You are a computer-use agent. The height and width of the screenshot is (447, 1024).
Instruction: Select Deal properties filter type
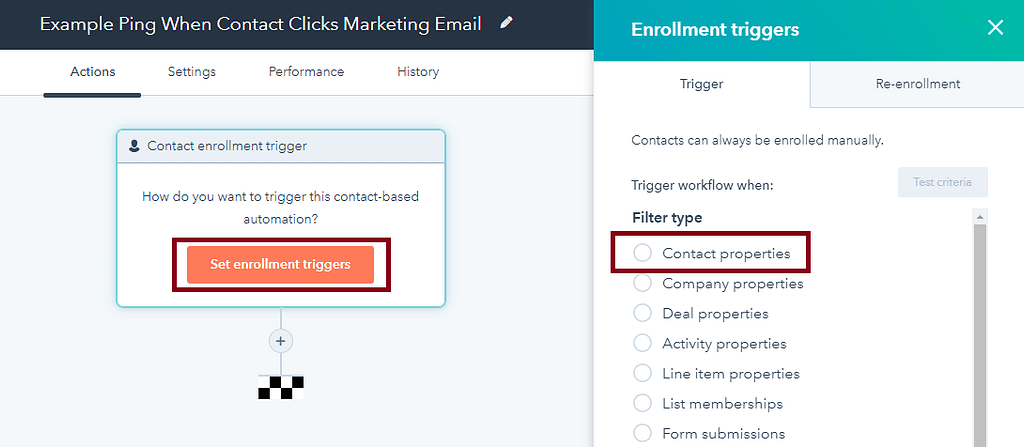tap(701, 314)
